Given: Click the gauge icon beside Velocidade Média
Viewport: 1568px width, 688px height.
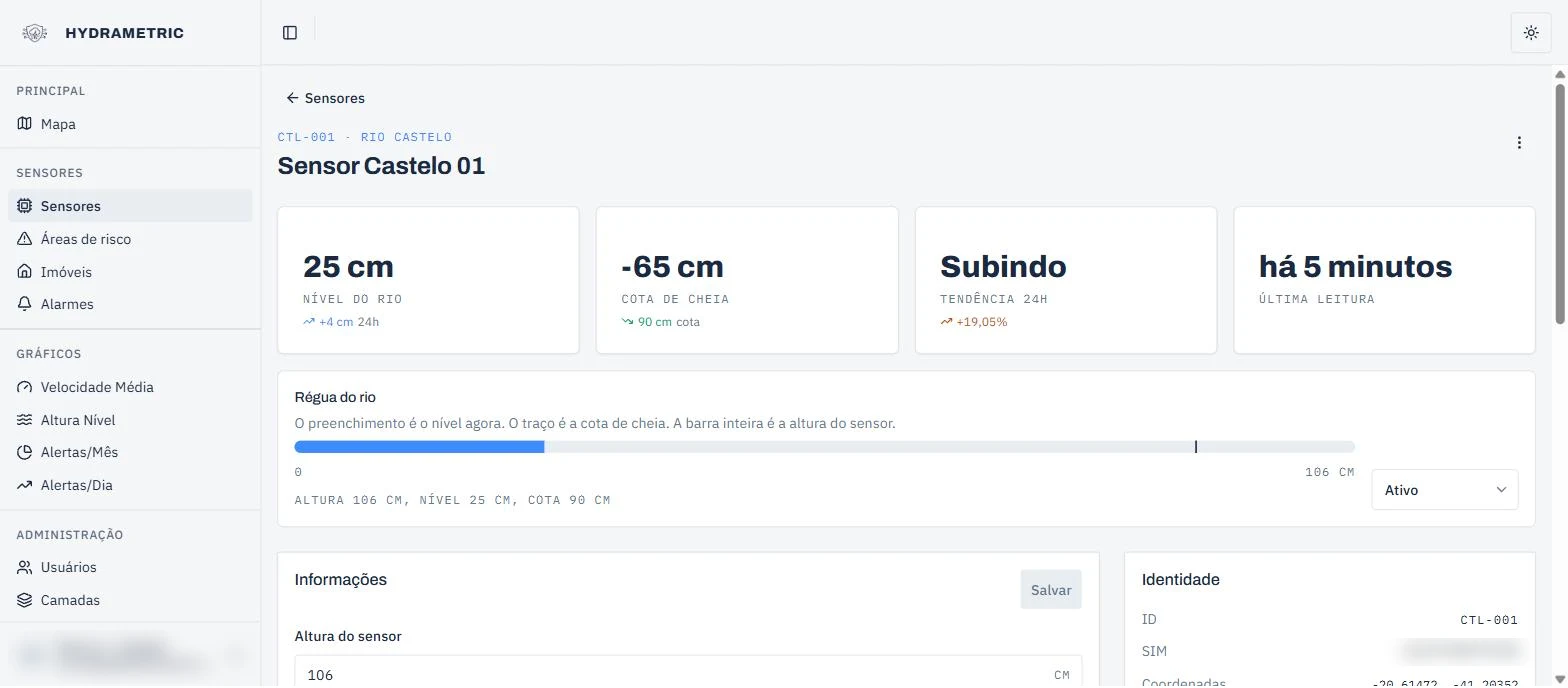Looking at the screenshot, I should [x=25, y=387].
